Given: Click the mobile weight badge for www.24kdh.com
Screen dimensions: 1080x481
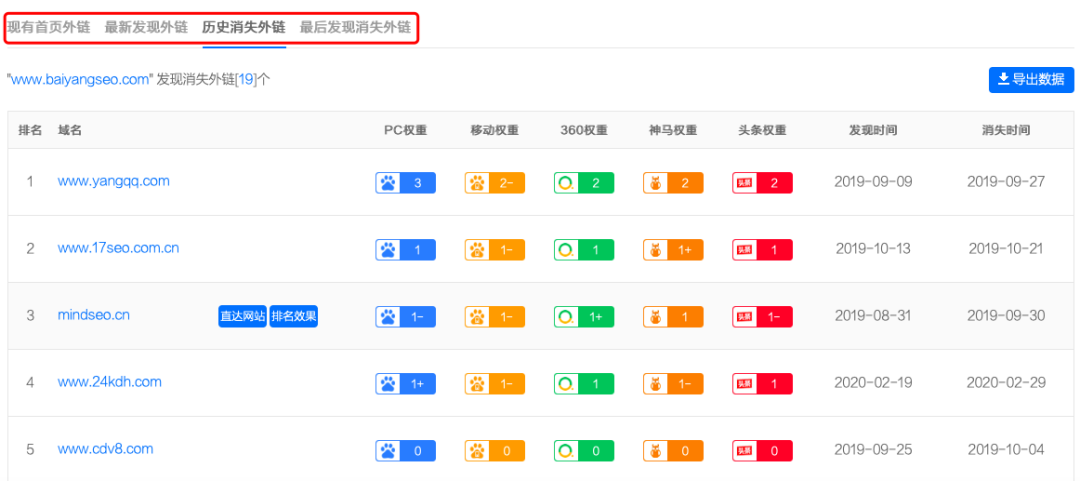Looking at the screenshot, I should 495,384.
